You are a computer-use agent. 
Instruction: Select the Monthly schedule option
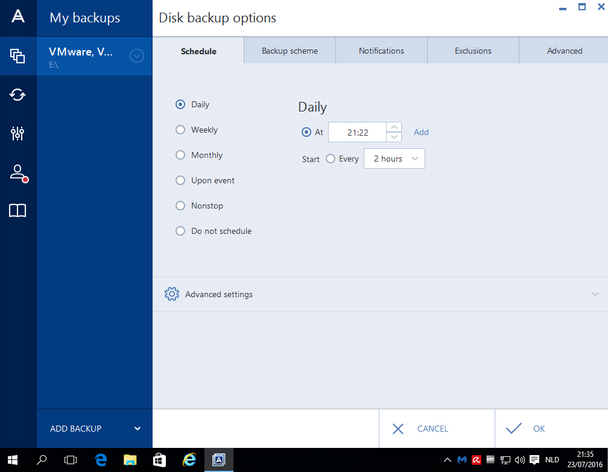[180, 155]
